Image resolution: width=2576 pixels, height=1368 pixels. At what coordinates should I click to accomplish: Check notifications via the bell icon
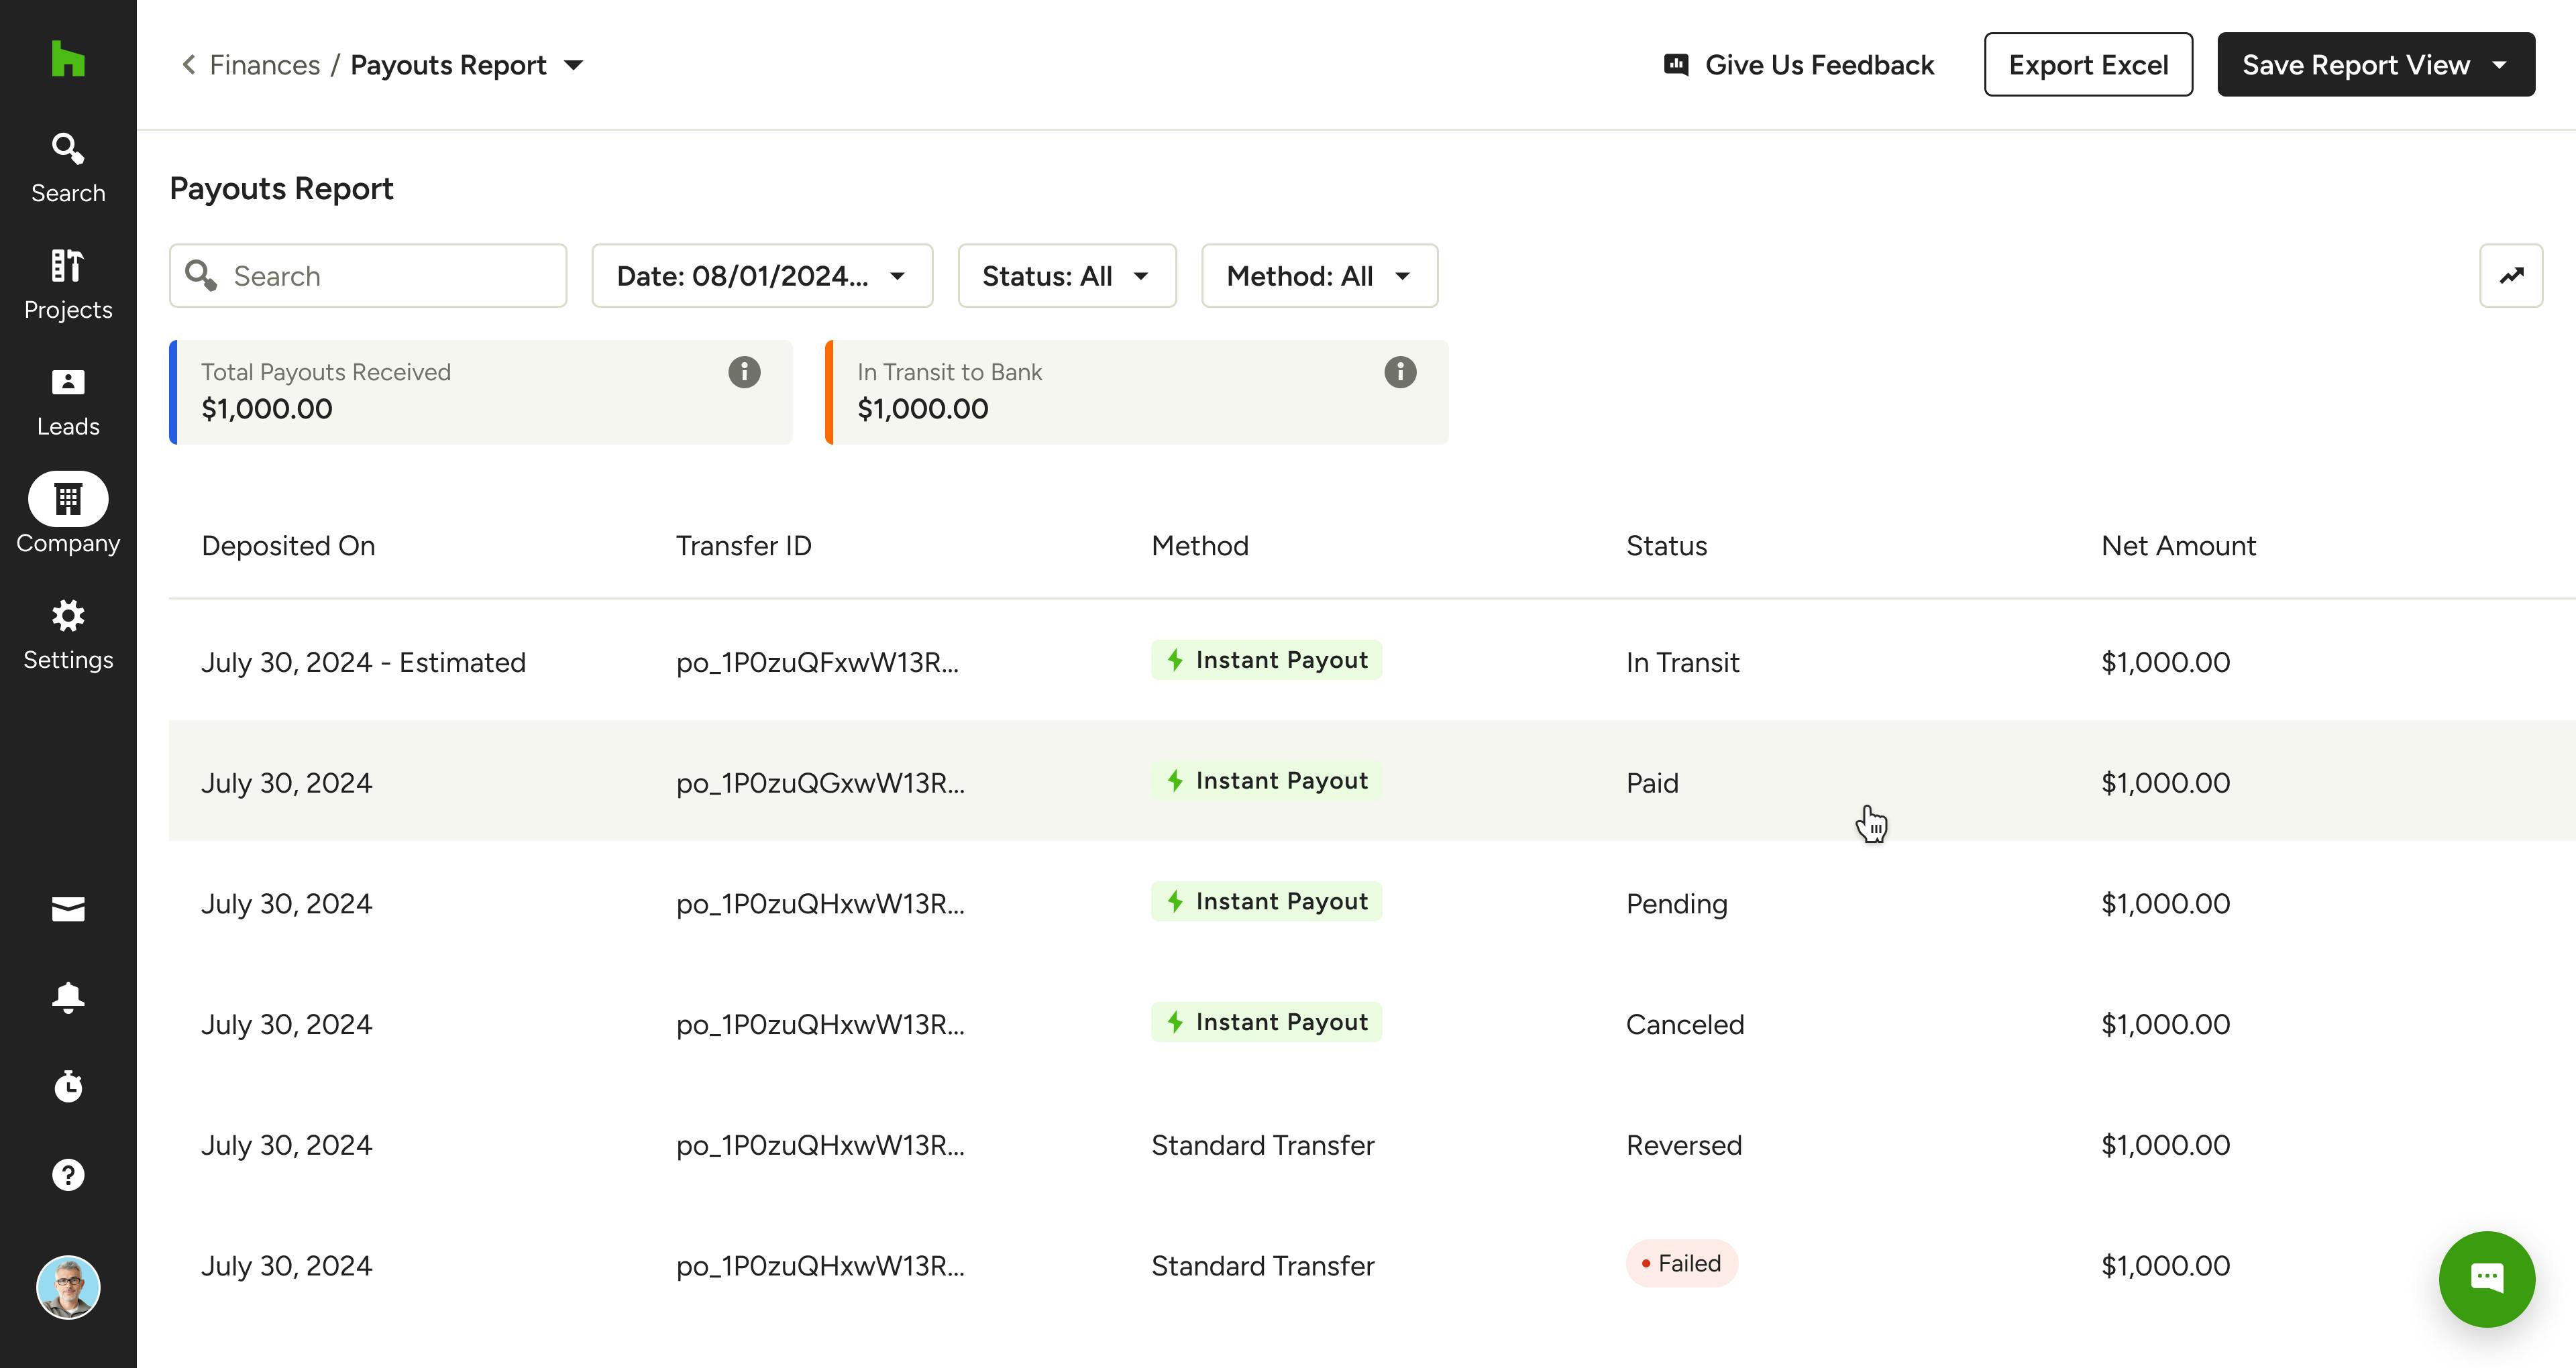(67, 997)
